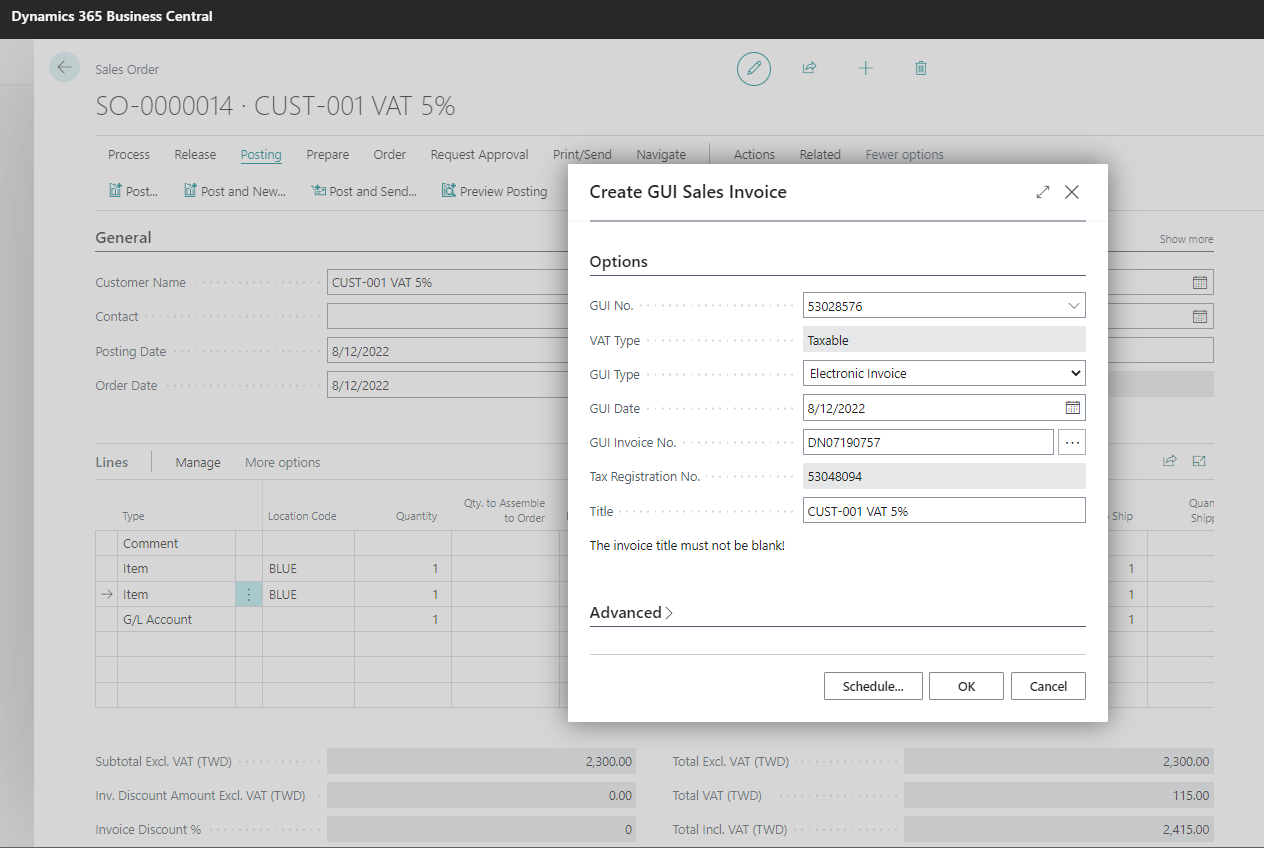Click the Title input field
Screen dimensions: 1264x848
pyautogui.click(x=944, y=510)
